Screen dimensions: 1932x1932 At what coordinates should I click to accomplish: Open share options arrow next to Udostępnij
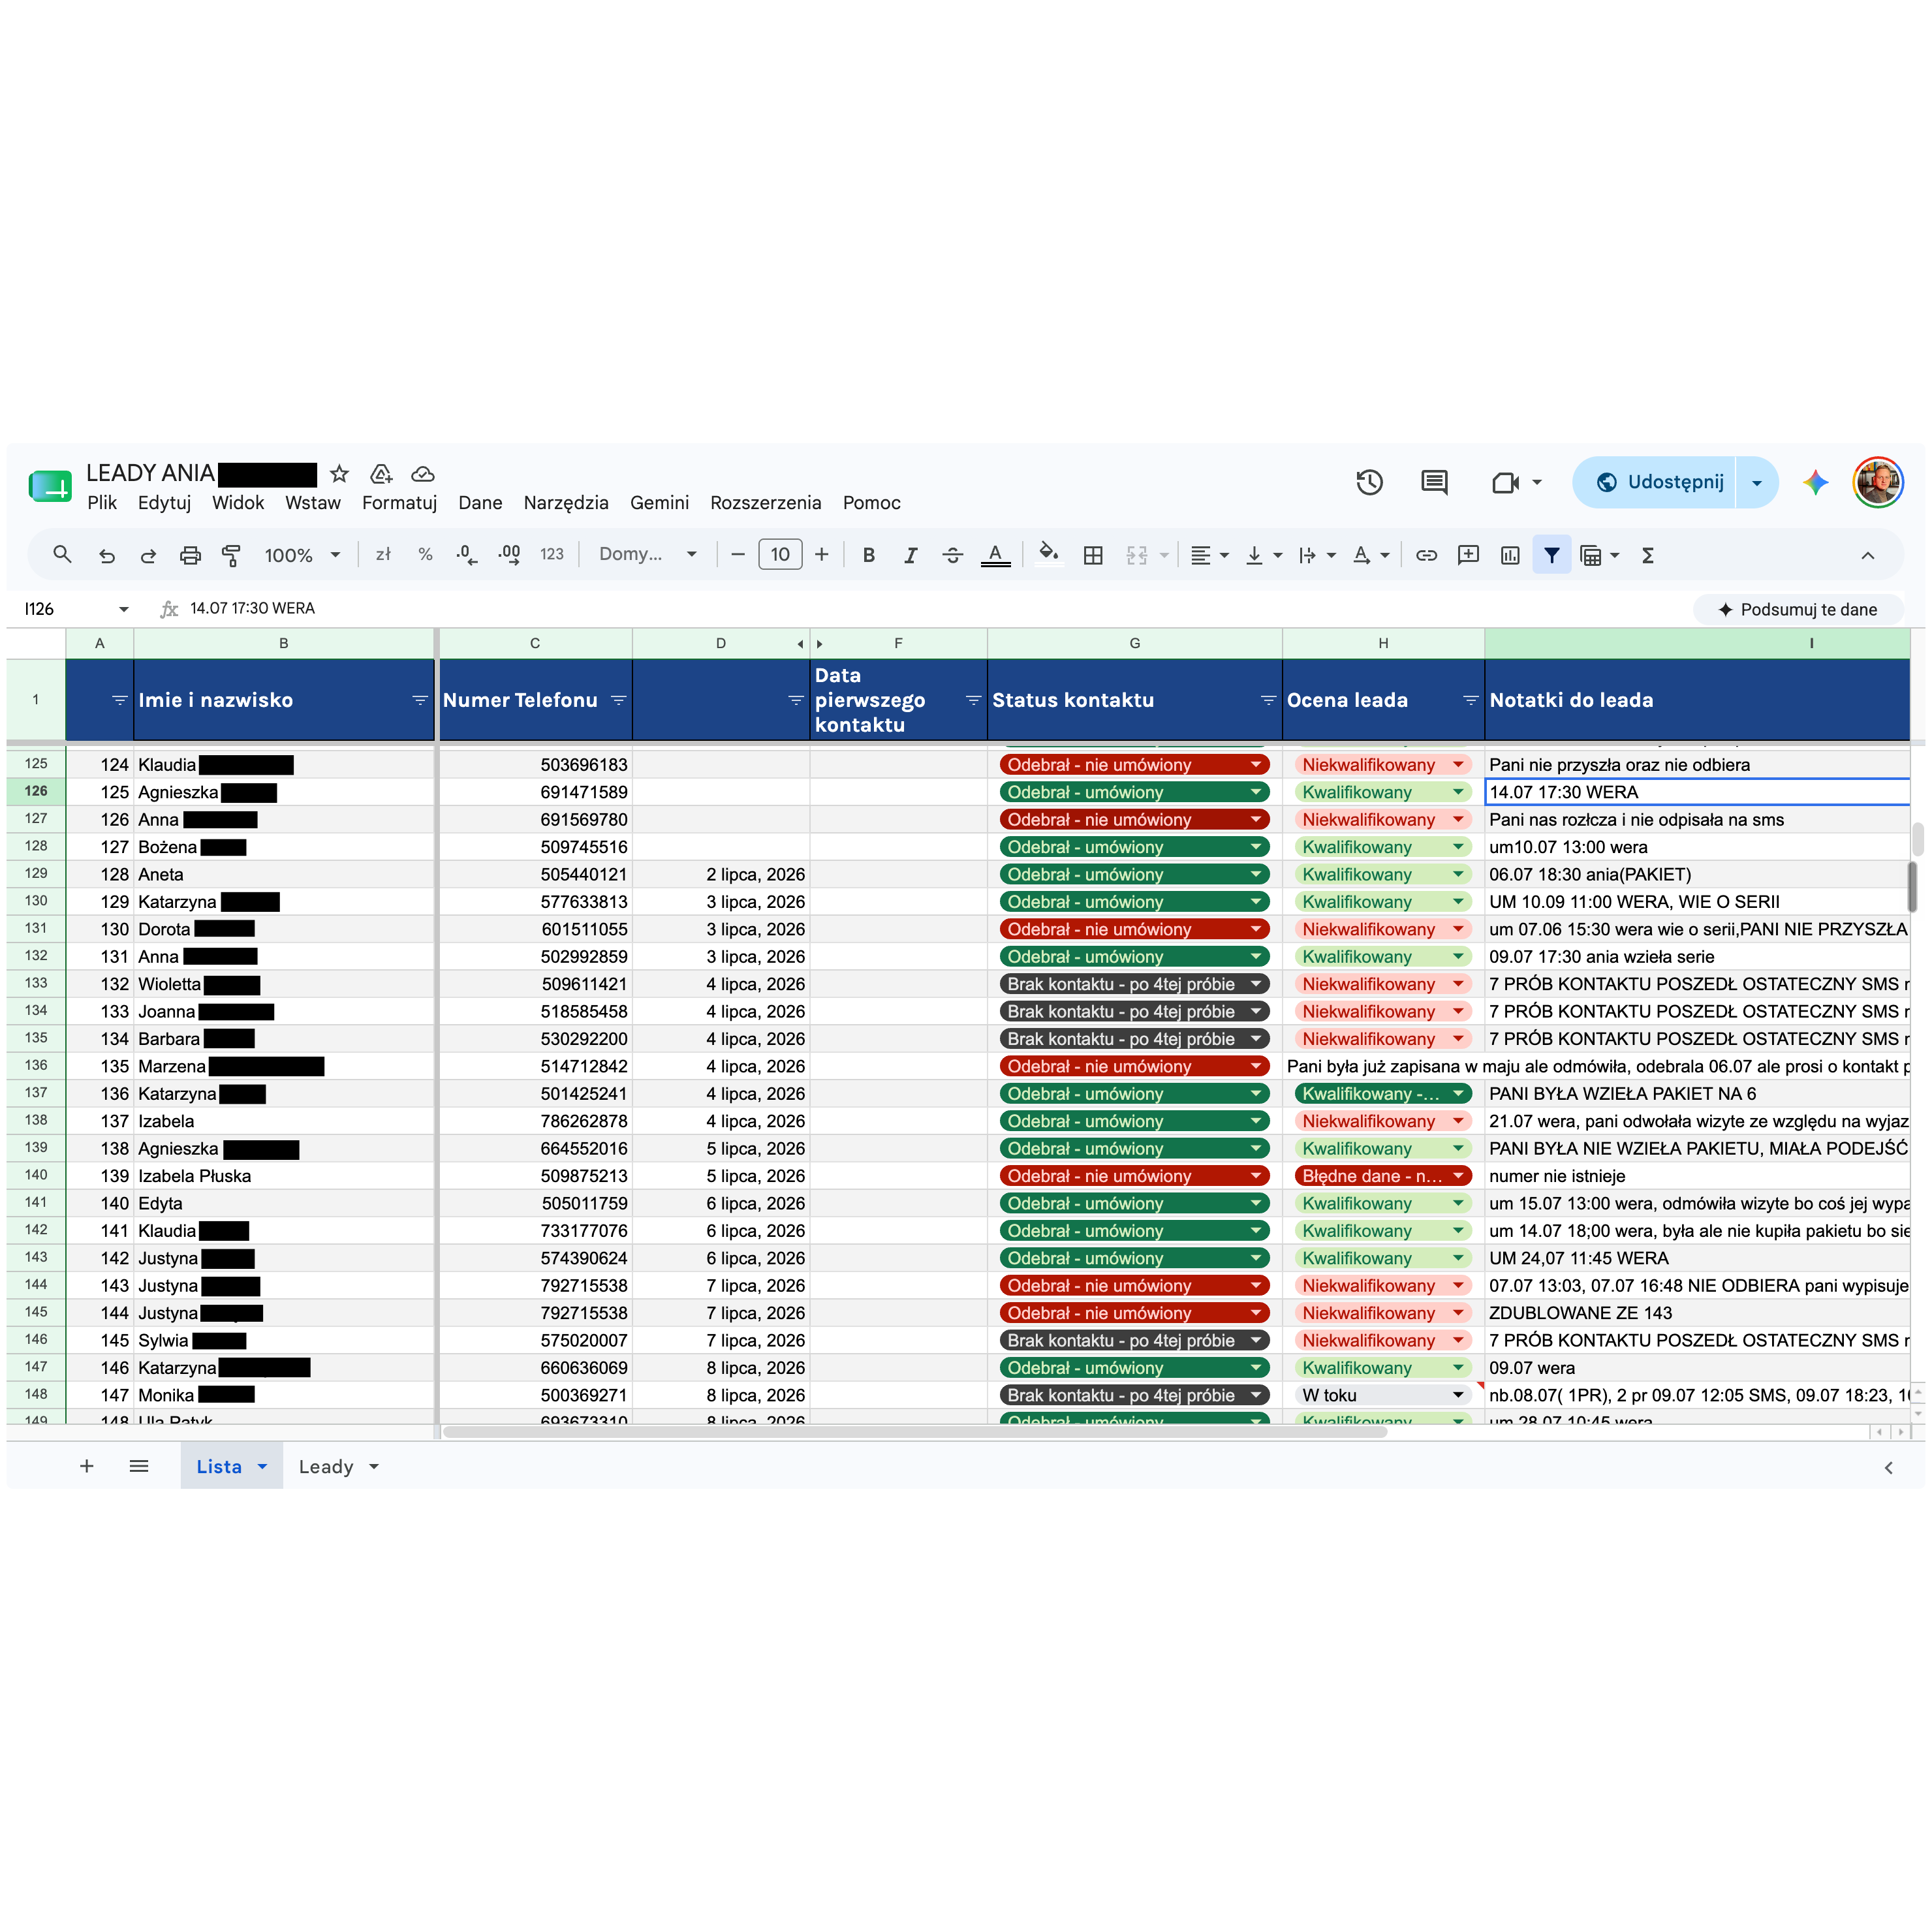[1757, 483]
